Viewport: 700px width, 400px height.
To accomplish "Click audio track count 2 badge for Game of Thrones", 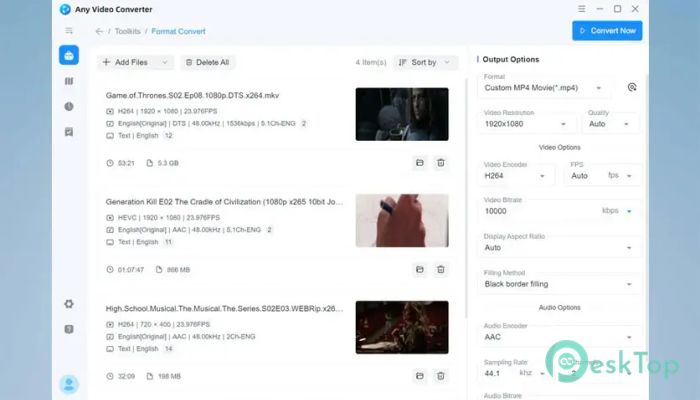I will (x=304, y=124).
